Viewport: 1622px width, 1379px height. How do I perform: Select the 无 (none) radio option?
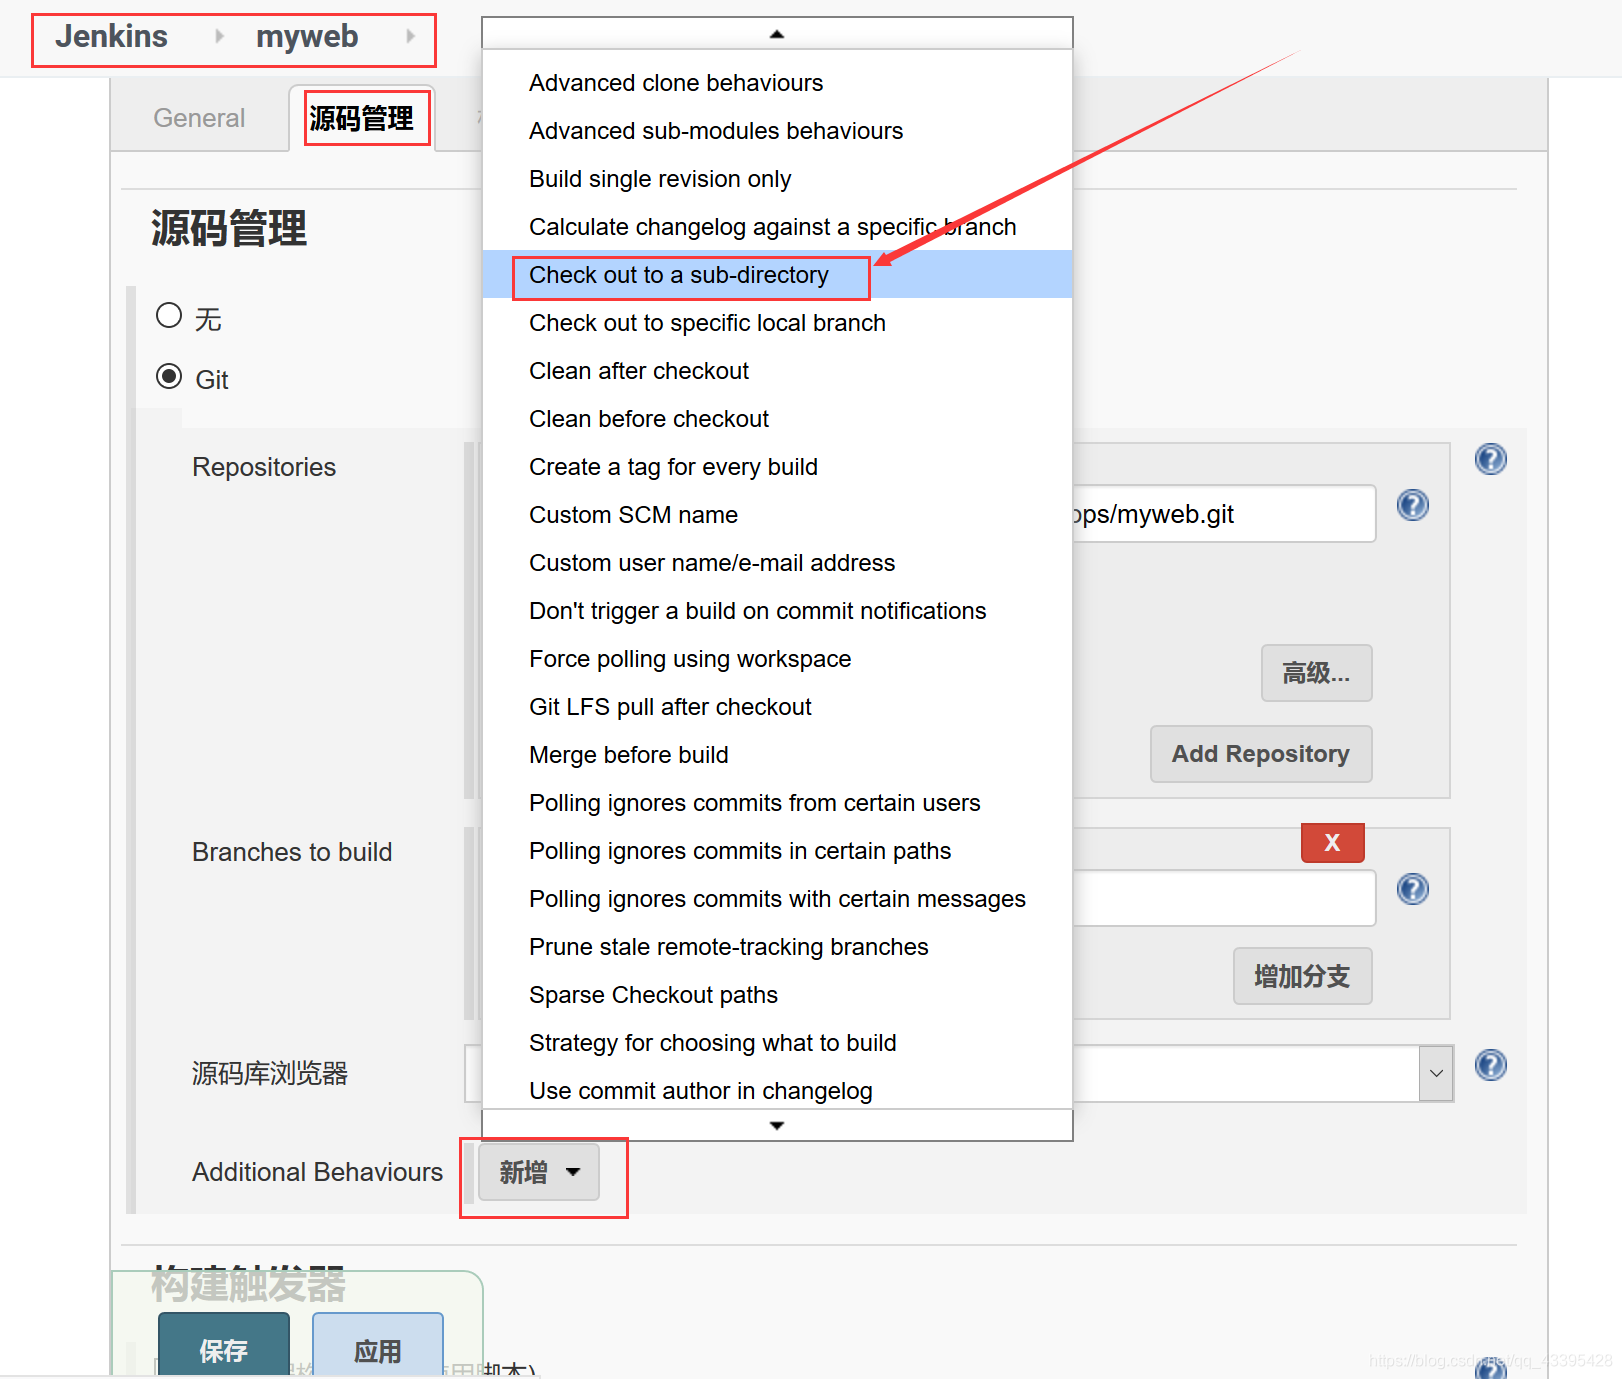[x=169, y=316]
